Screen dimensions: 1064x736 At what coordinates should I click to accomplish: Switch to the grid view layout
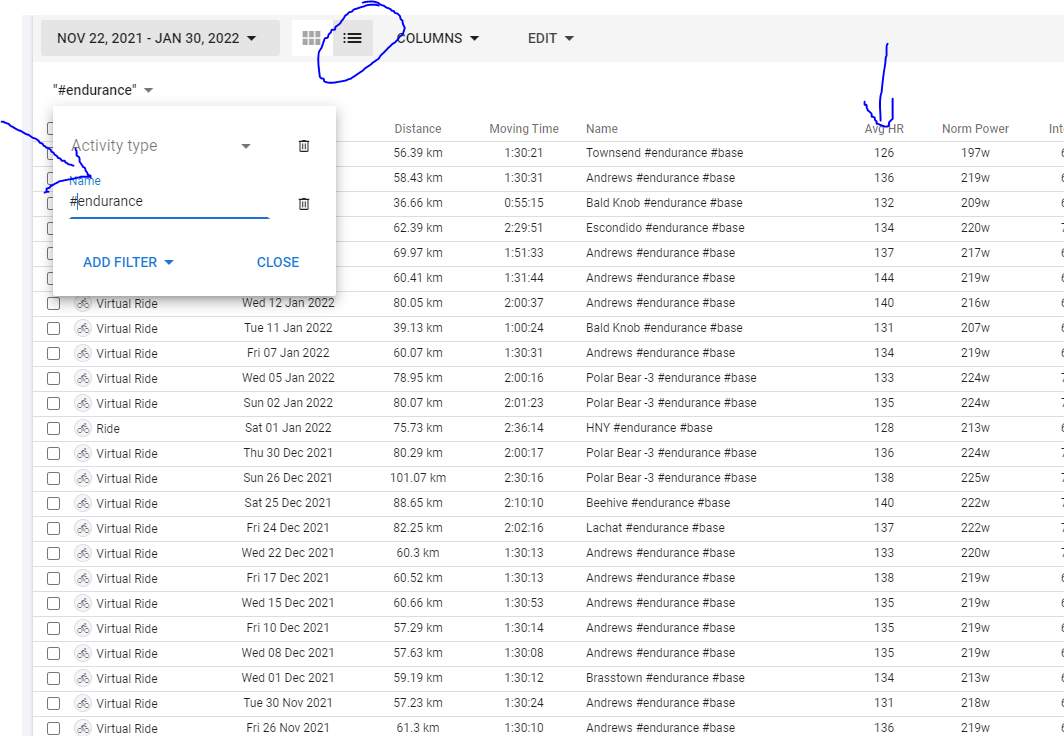pyautogui.click(x=311, y=38)
